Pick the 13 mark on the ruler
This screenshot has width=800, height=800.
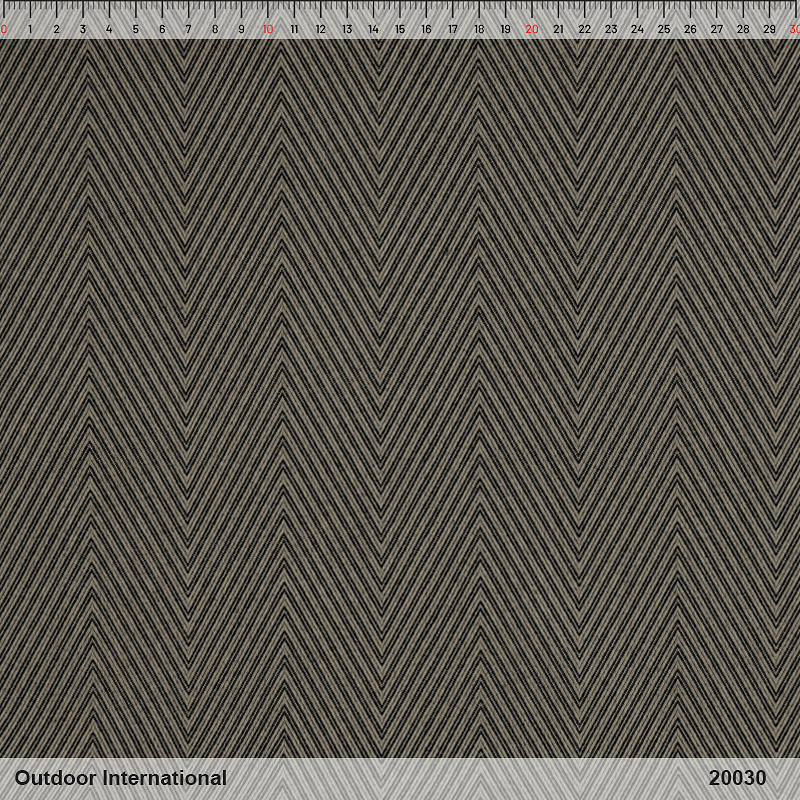pos(346,30)
